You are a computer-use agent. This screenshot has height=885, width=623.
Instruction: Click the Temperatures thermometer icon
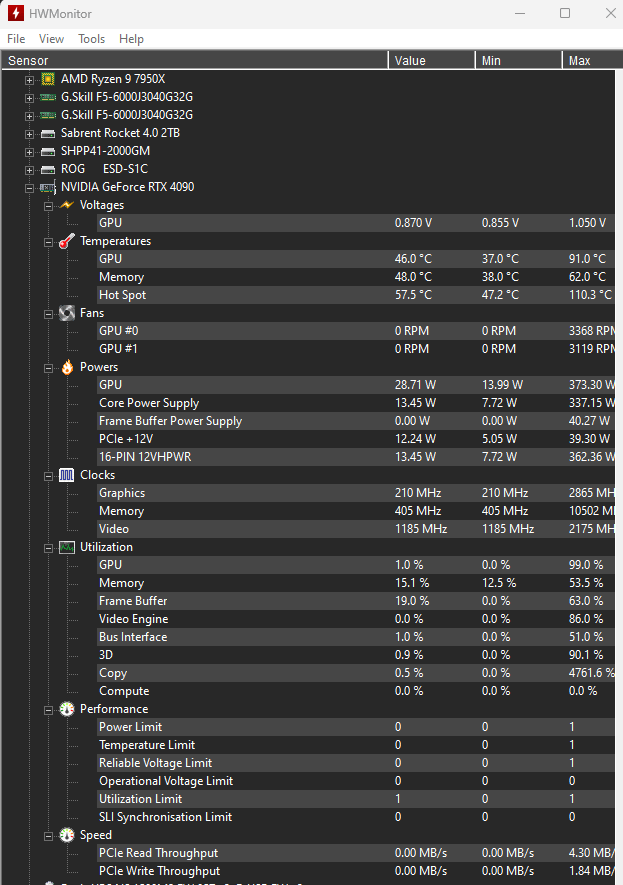[67, 241]
